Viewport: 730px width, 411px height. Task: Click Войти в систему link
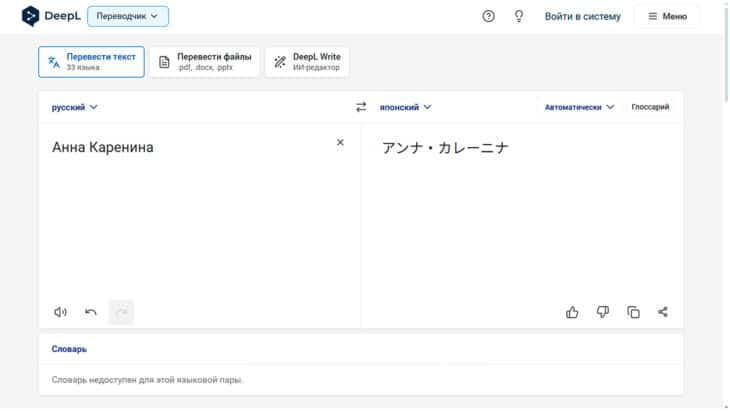[582, 16]
